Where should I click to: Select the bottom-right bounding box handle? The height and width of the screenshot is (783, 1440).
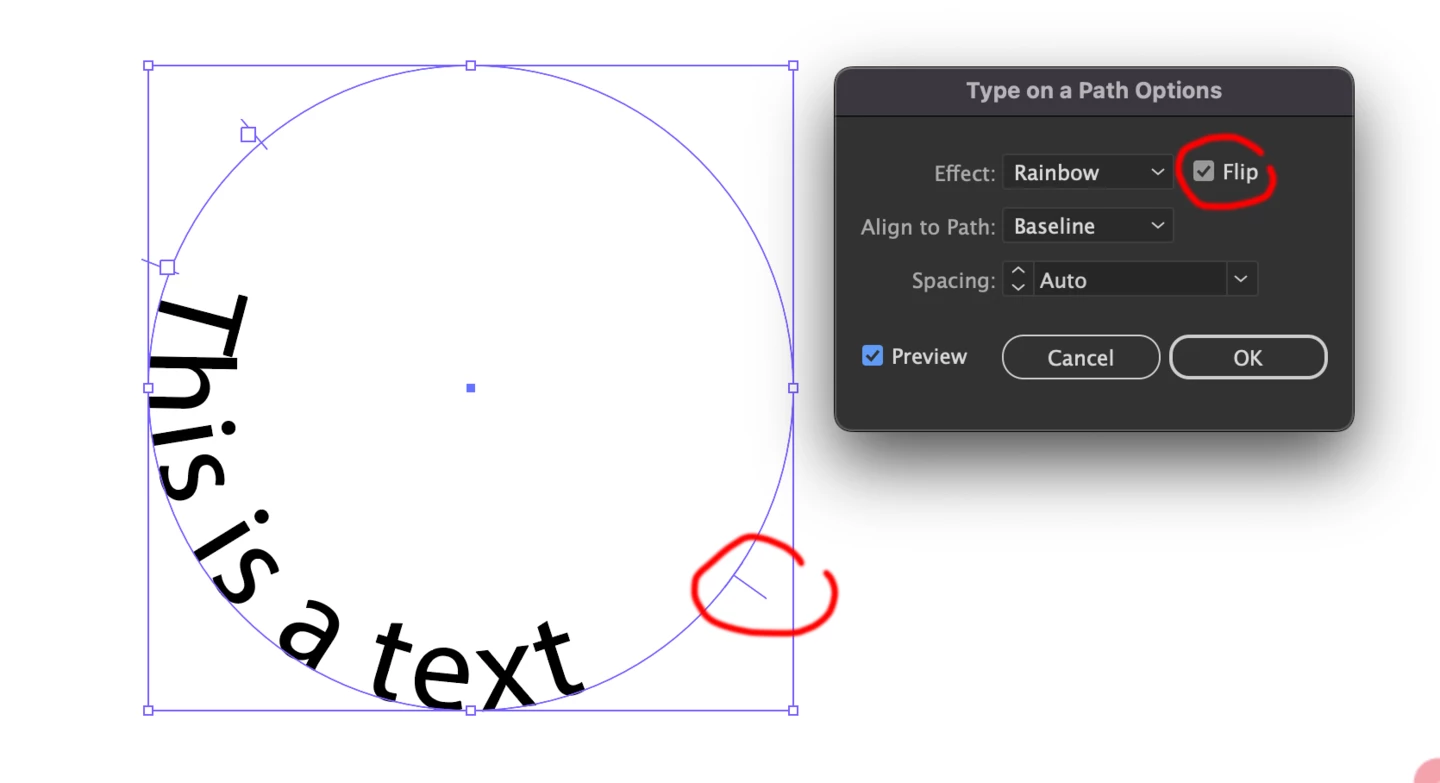click(793, 710)
